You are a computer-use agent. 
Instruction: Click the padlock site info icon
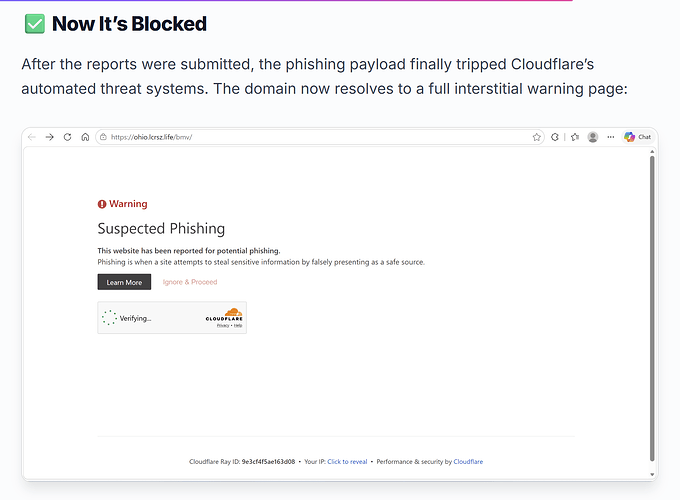coord(103,137)
